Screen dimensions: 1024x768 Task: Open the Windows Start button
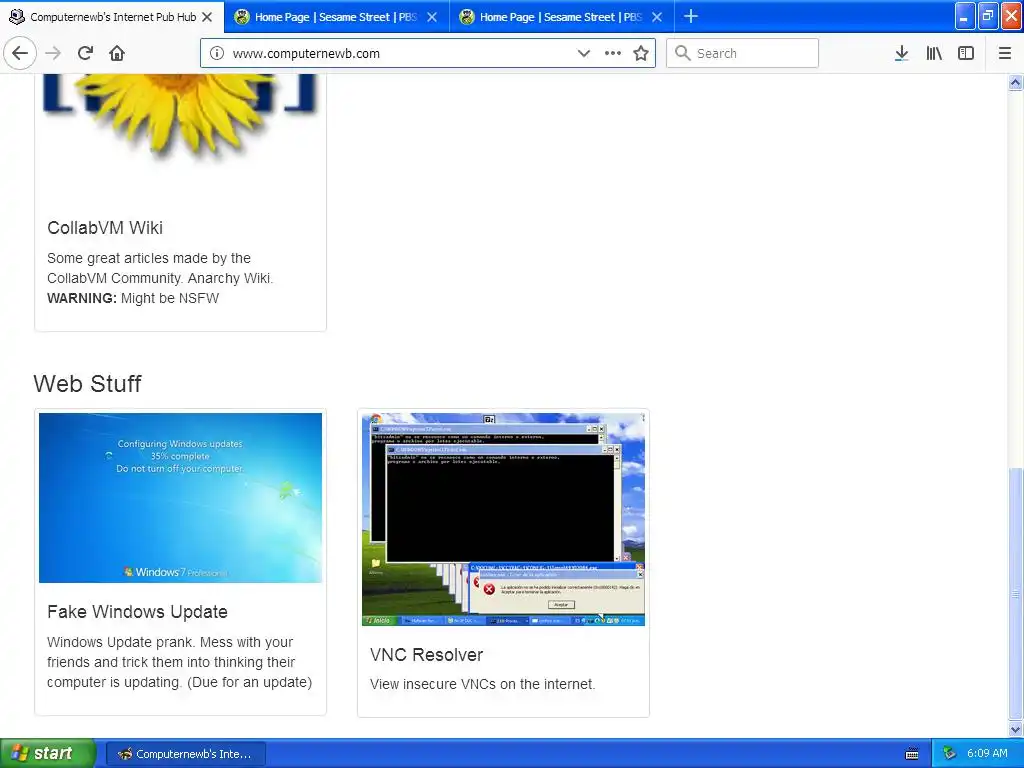click(x=48, y=754)
